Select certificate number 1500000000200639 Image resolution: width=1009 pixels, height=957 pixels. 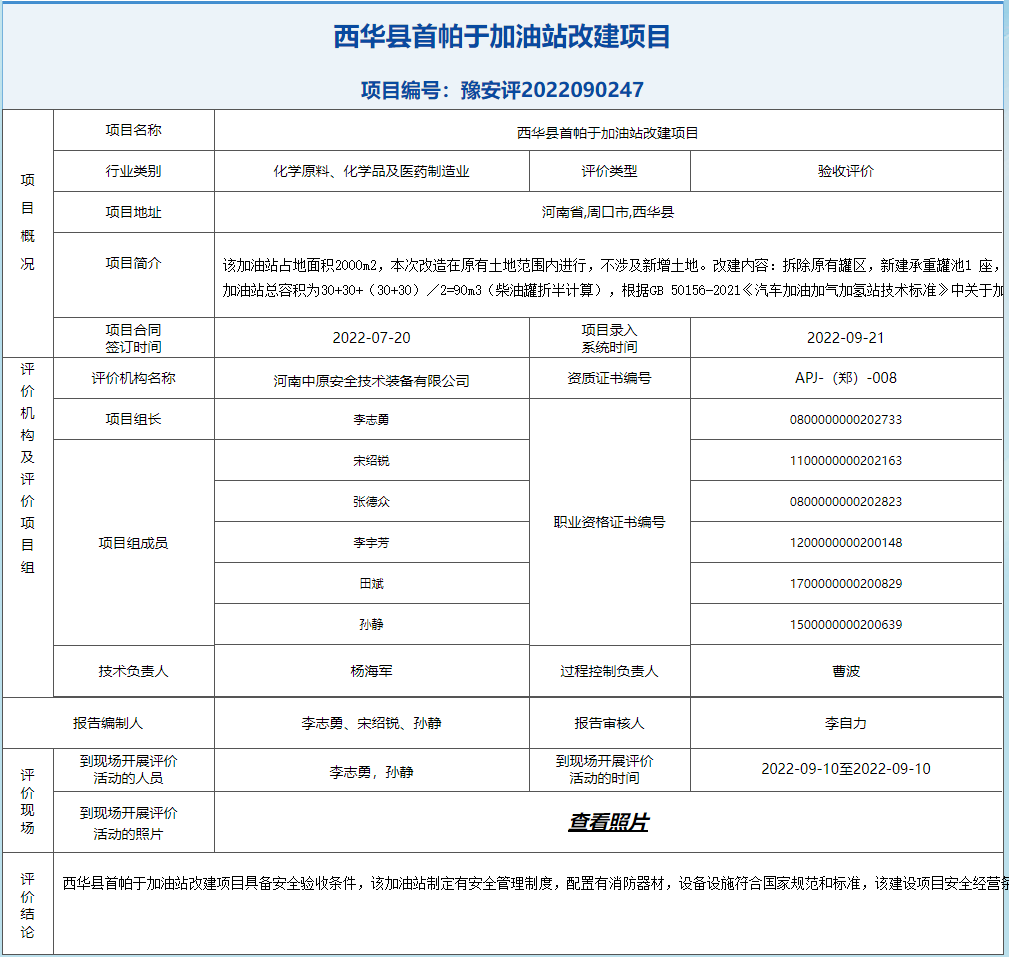pyautogui.click(x=845, y=625)
